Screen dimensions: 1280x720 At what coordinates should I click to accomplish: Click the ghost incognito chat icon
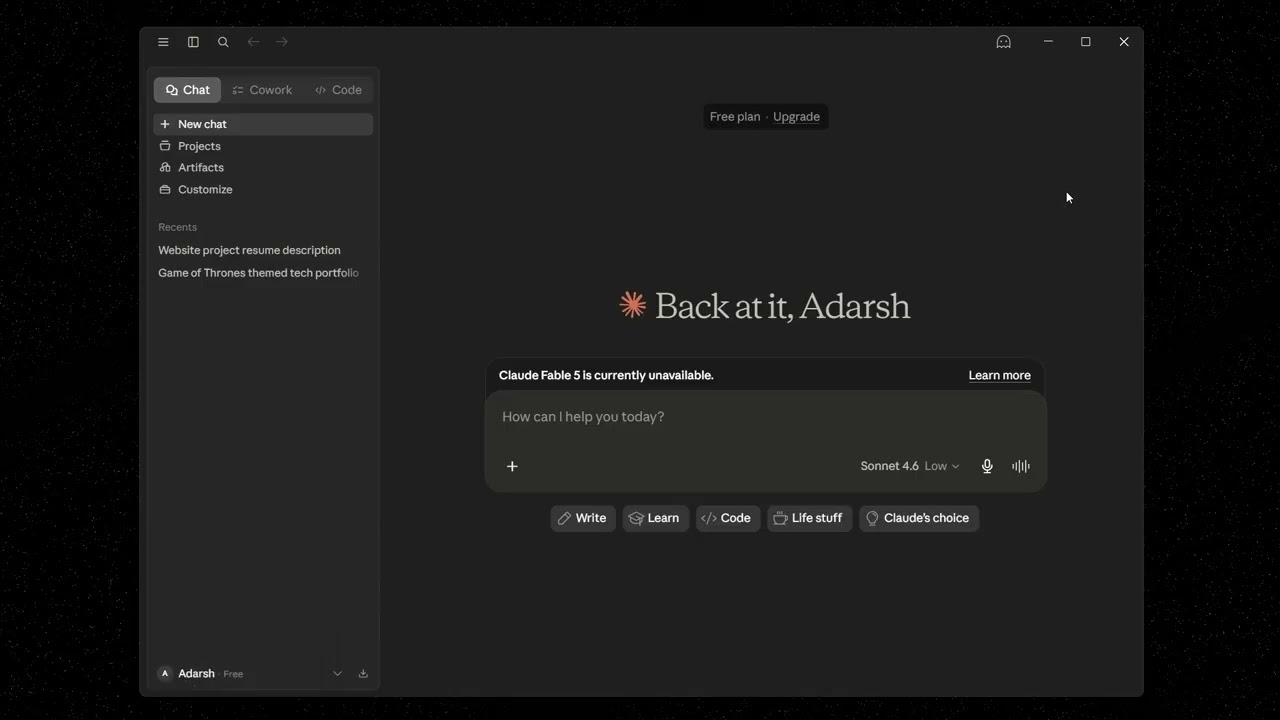point(1003,42)
